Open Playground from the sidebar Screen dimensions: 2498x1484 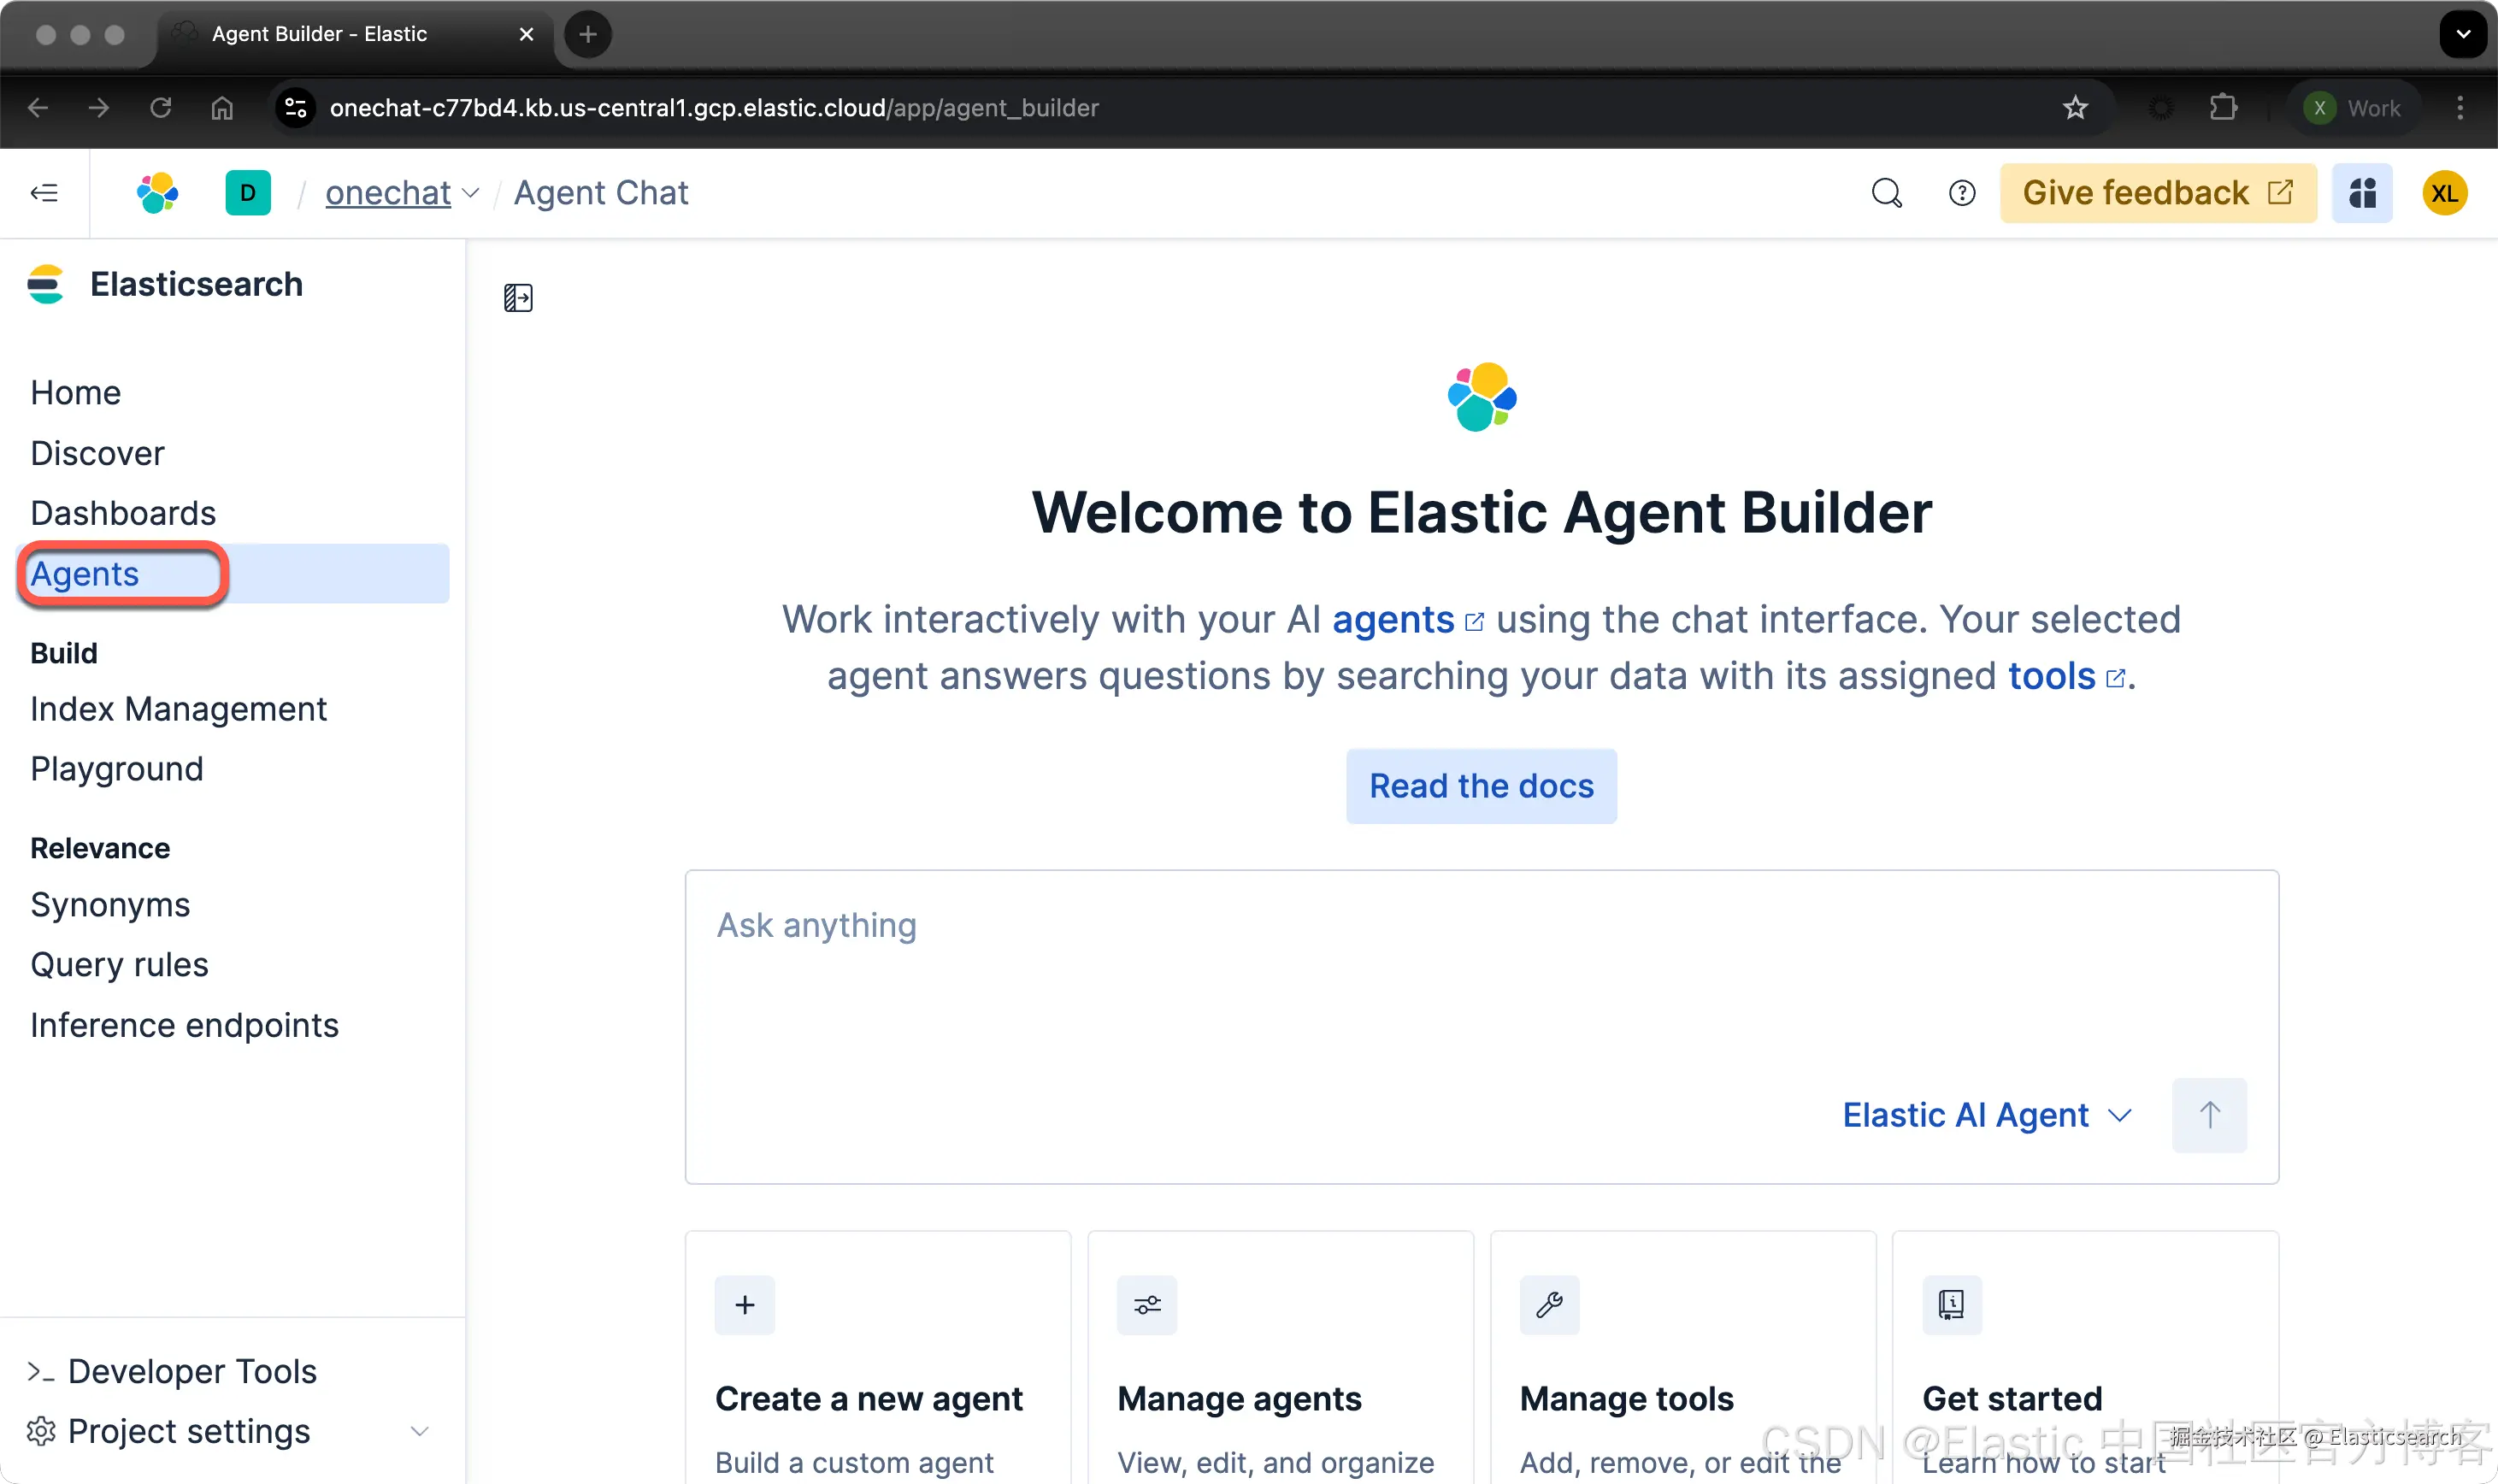117,769
